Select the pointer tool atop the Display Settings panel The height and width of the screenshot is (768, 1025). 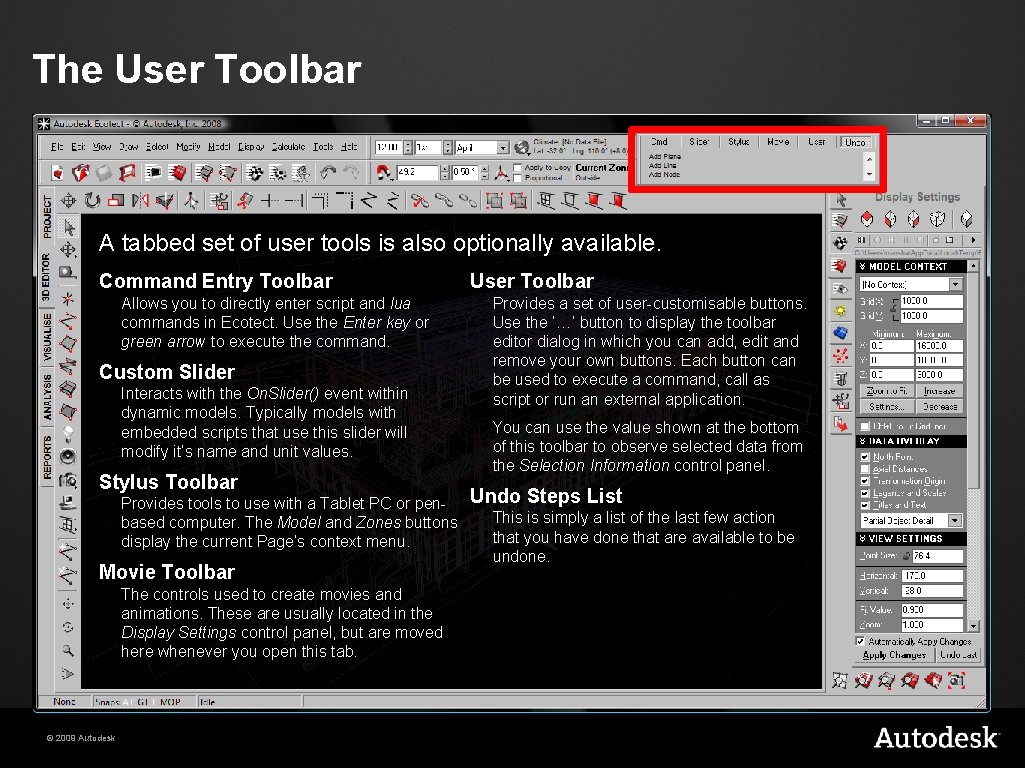[x=842, y=198]
